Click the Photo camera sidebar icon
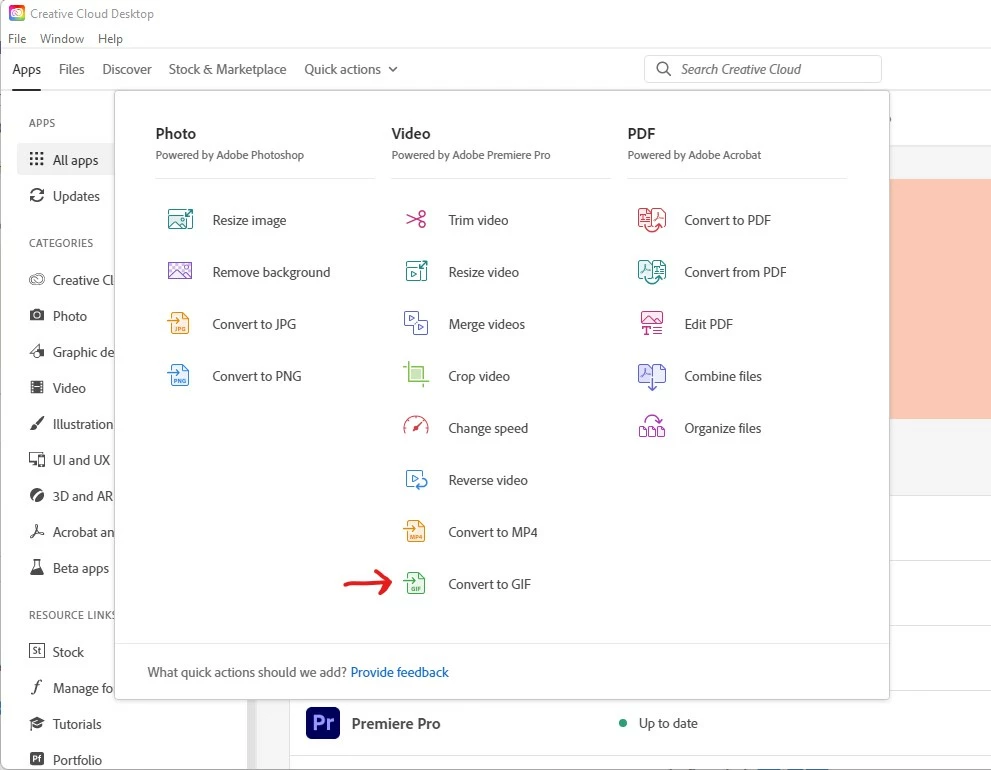 click(37, 315)
